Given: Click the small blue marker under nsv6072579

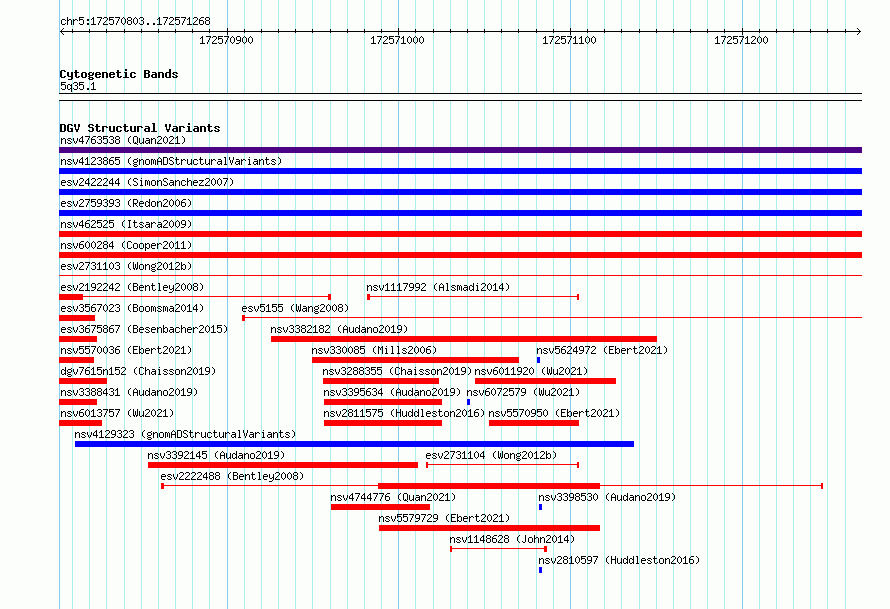Looking at the screenshot, I should click(468, 402).
